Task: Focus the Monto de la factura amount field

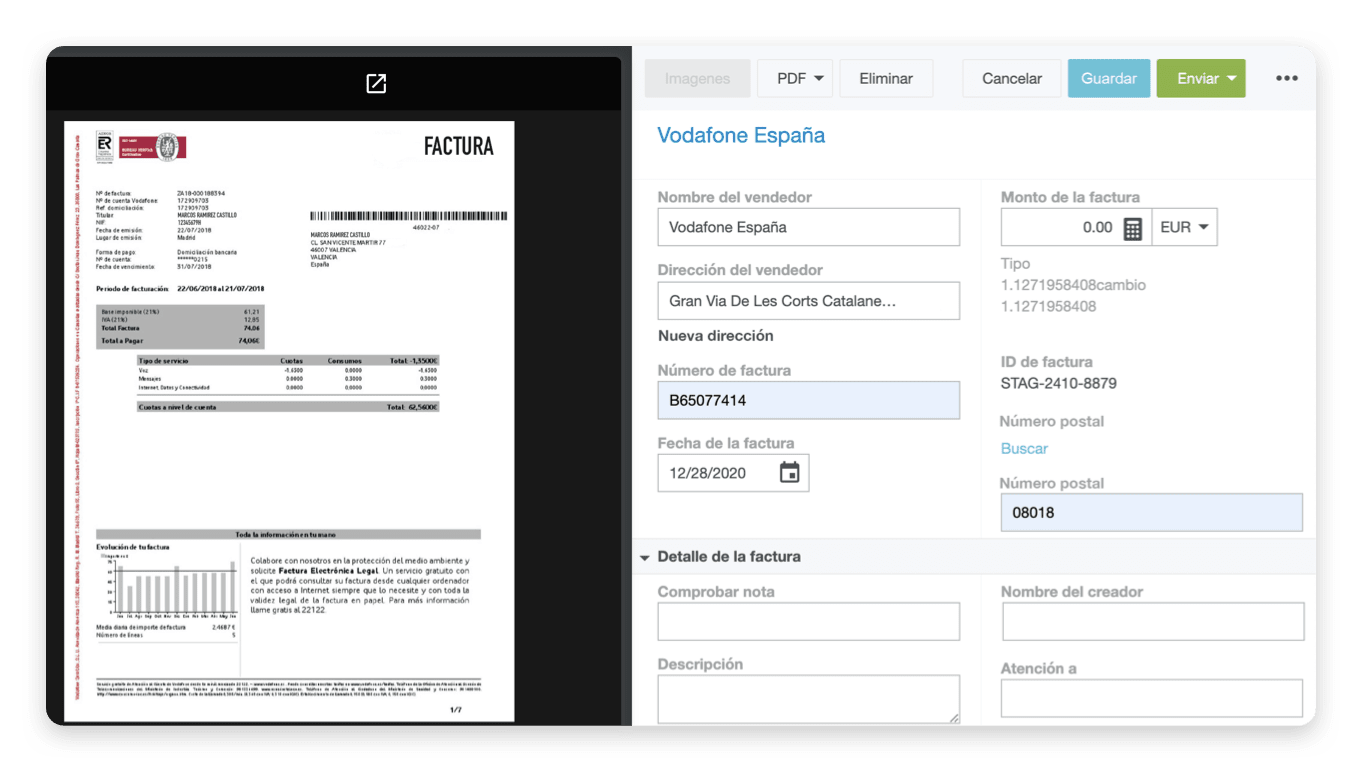Action: click(x=1076, y=227)
